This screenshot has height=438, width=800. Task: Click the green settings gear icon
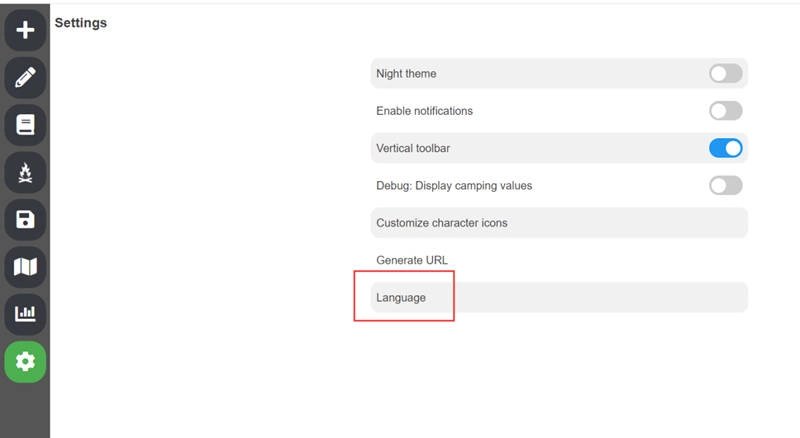tap(25, 362)
